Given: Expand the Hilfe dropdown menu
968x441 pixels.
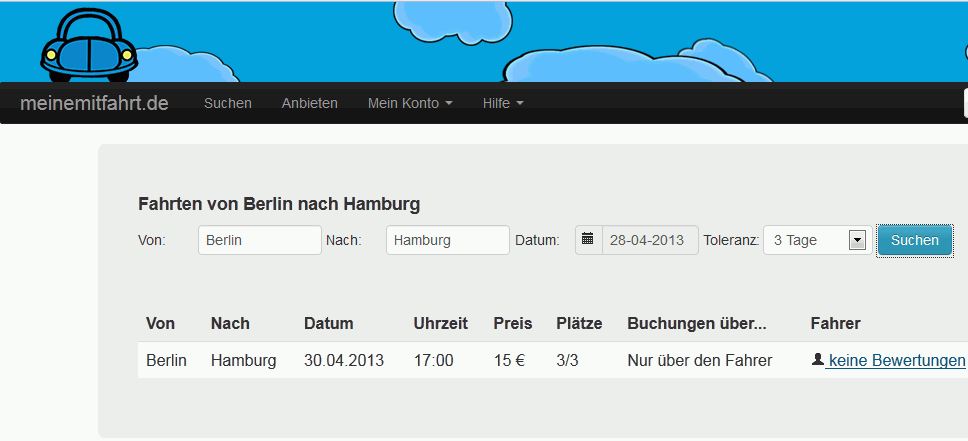Looking at the screenshot, I should tap(502, 103).
